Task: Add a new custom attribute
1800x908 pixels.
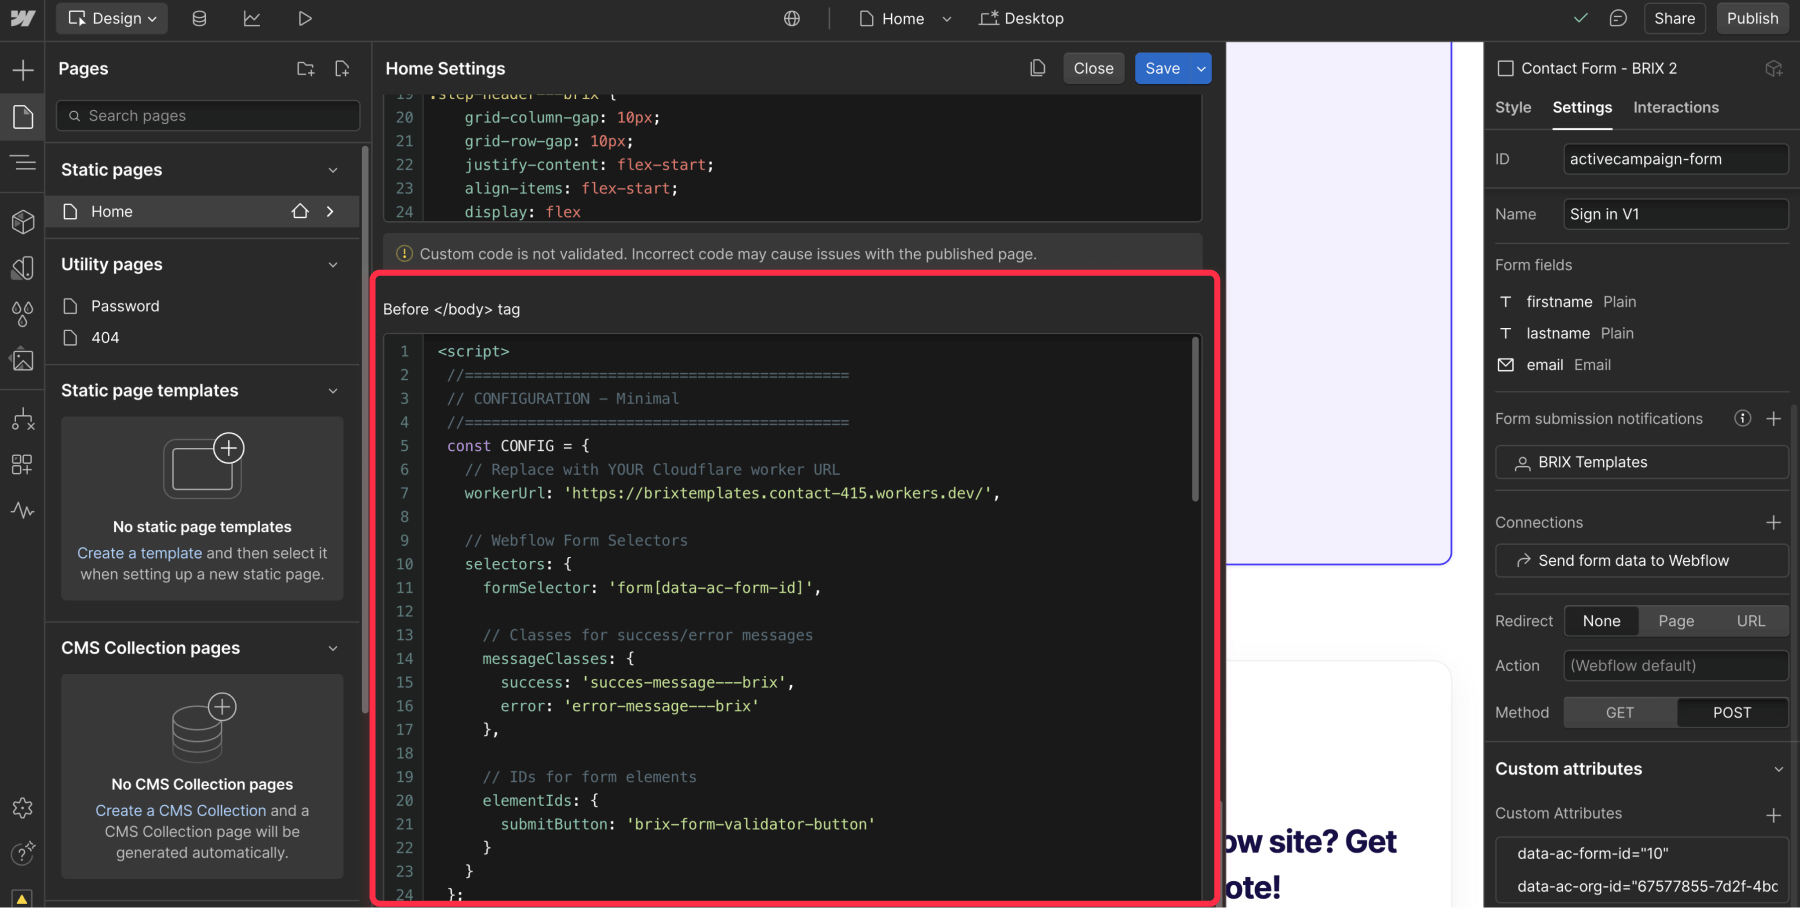Action: pos(1774,815)
